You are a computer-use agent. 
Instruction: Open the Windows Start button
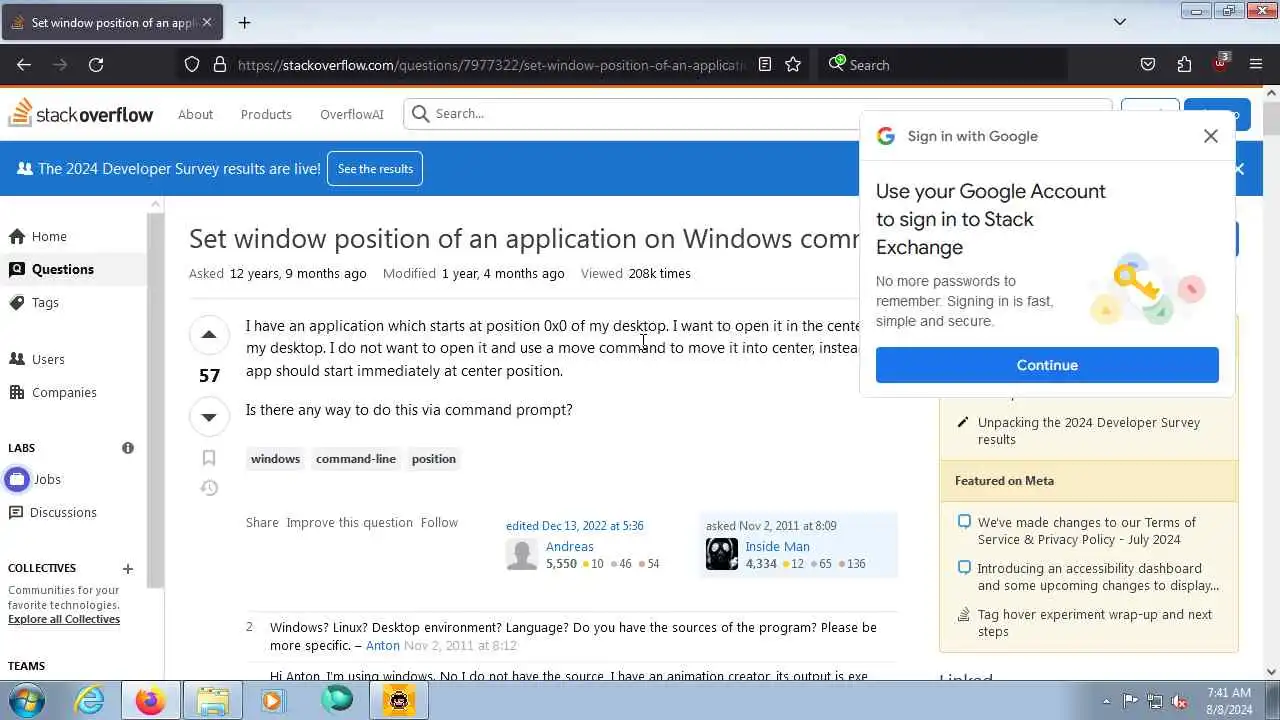click(x=27, y=700)
